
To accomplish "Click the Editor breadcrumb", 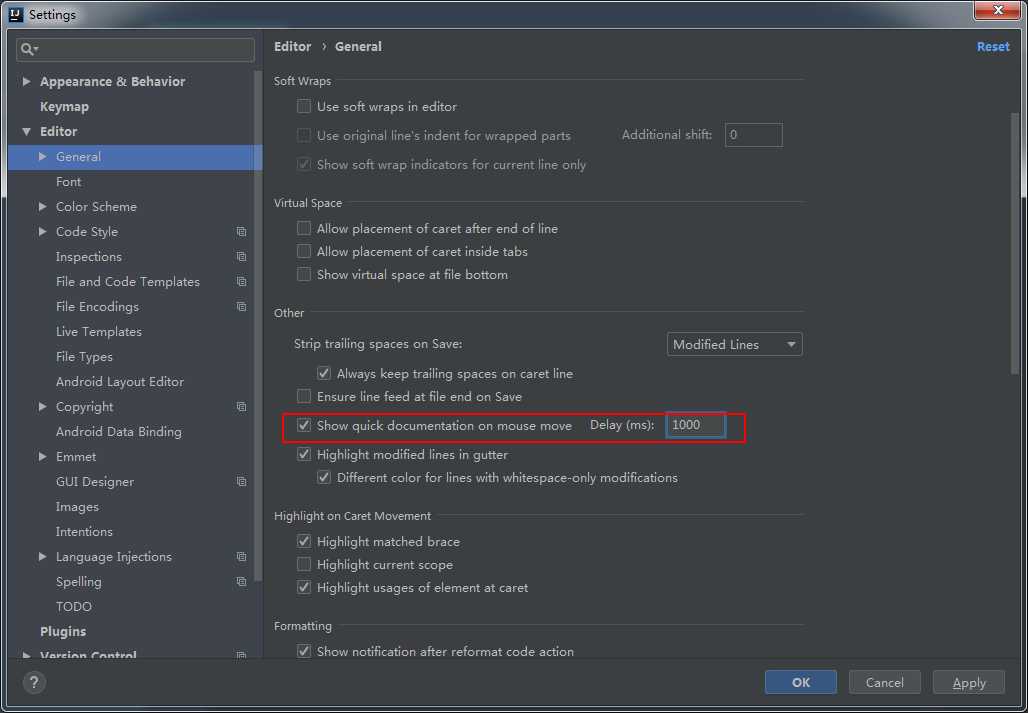I will (292, 47).
